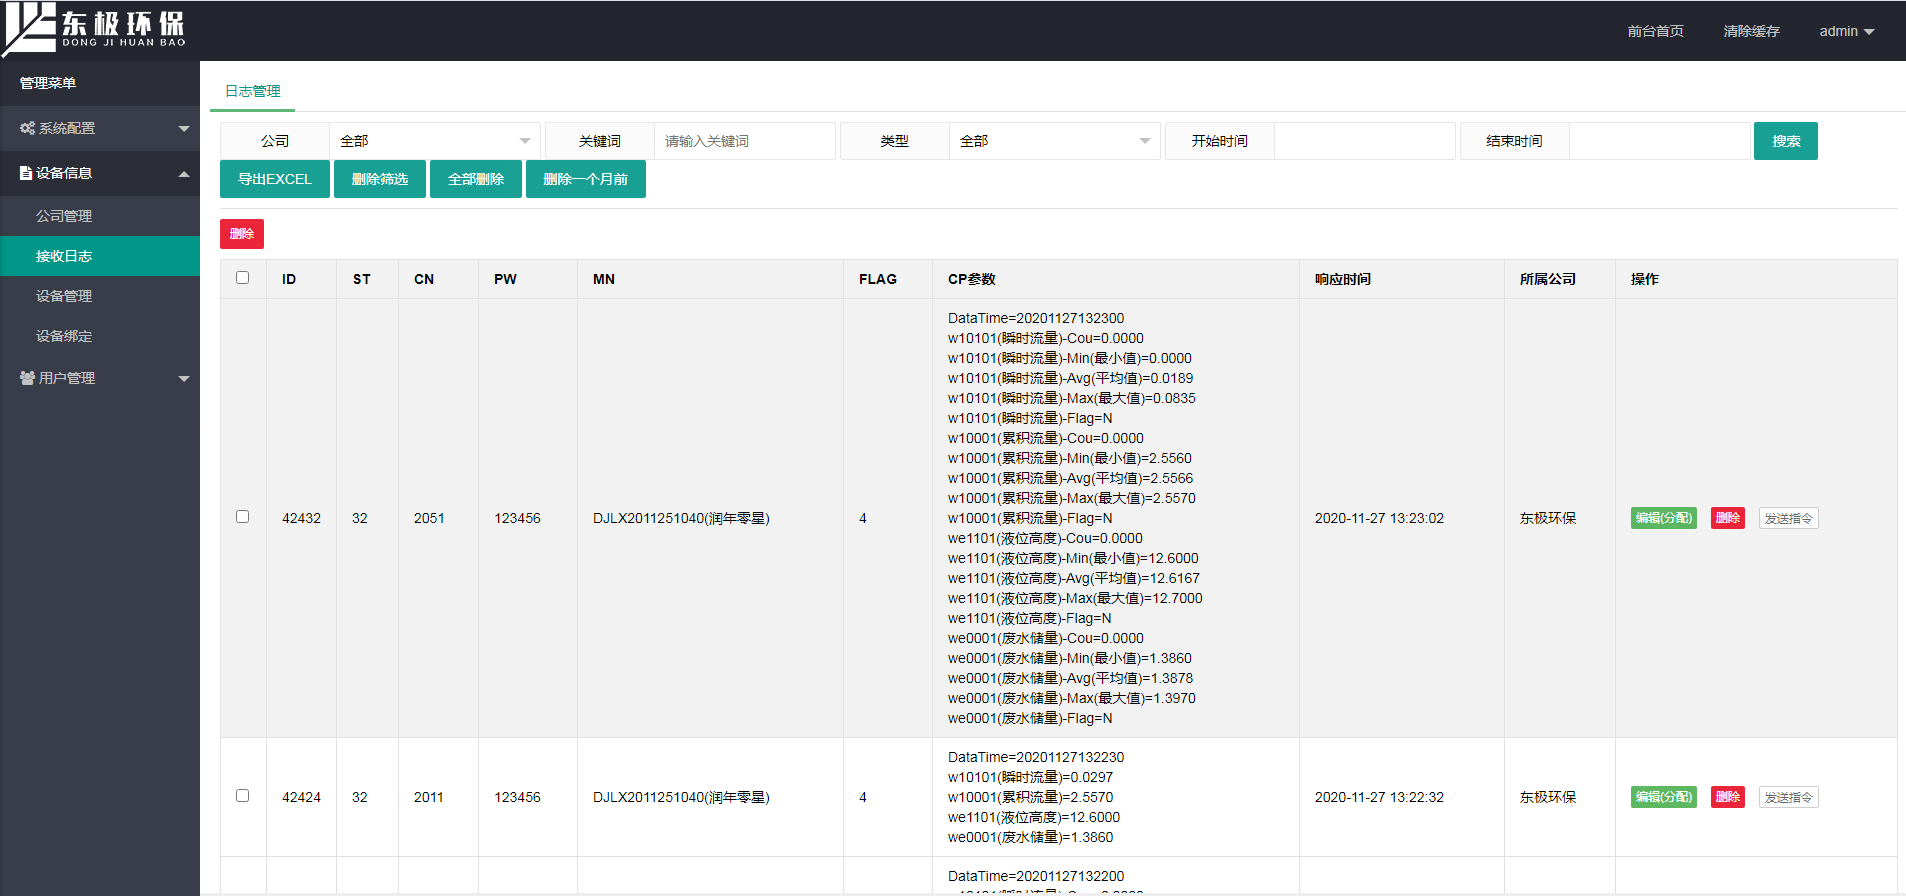Screen dimensions: 1906x896
Task: Tick checkbox for row ID 42432
Action: point(242,517)
